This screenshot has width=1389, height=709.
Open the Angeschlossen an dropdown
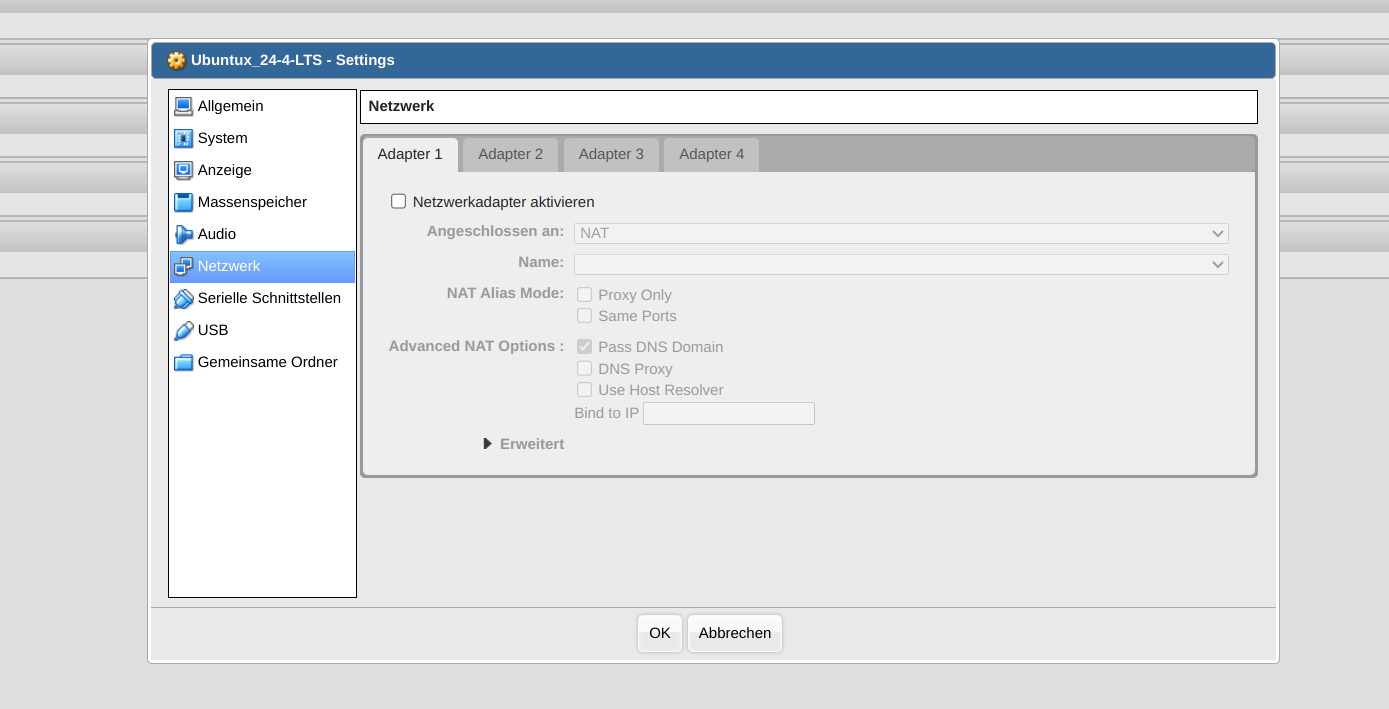click(x=900, y=233)
